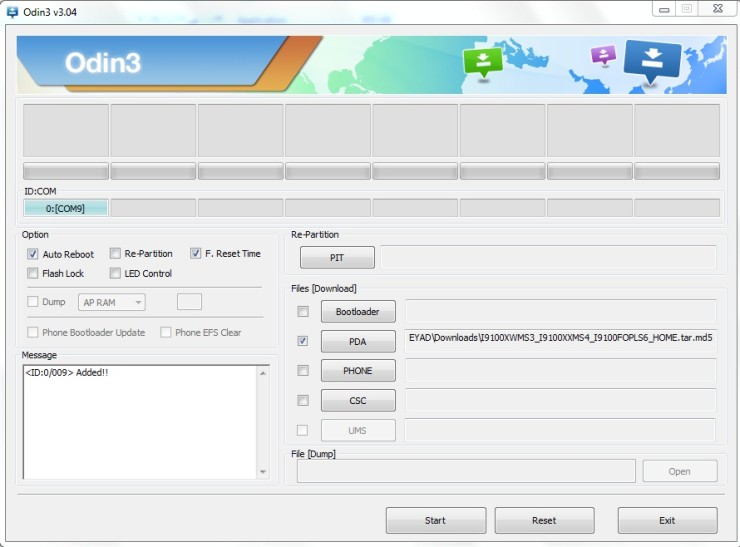Click the Exit button
The image size is (740, 547).
tap(667, 521)
